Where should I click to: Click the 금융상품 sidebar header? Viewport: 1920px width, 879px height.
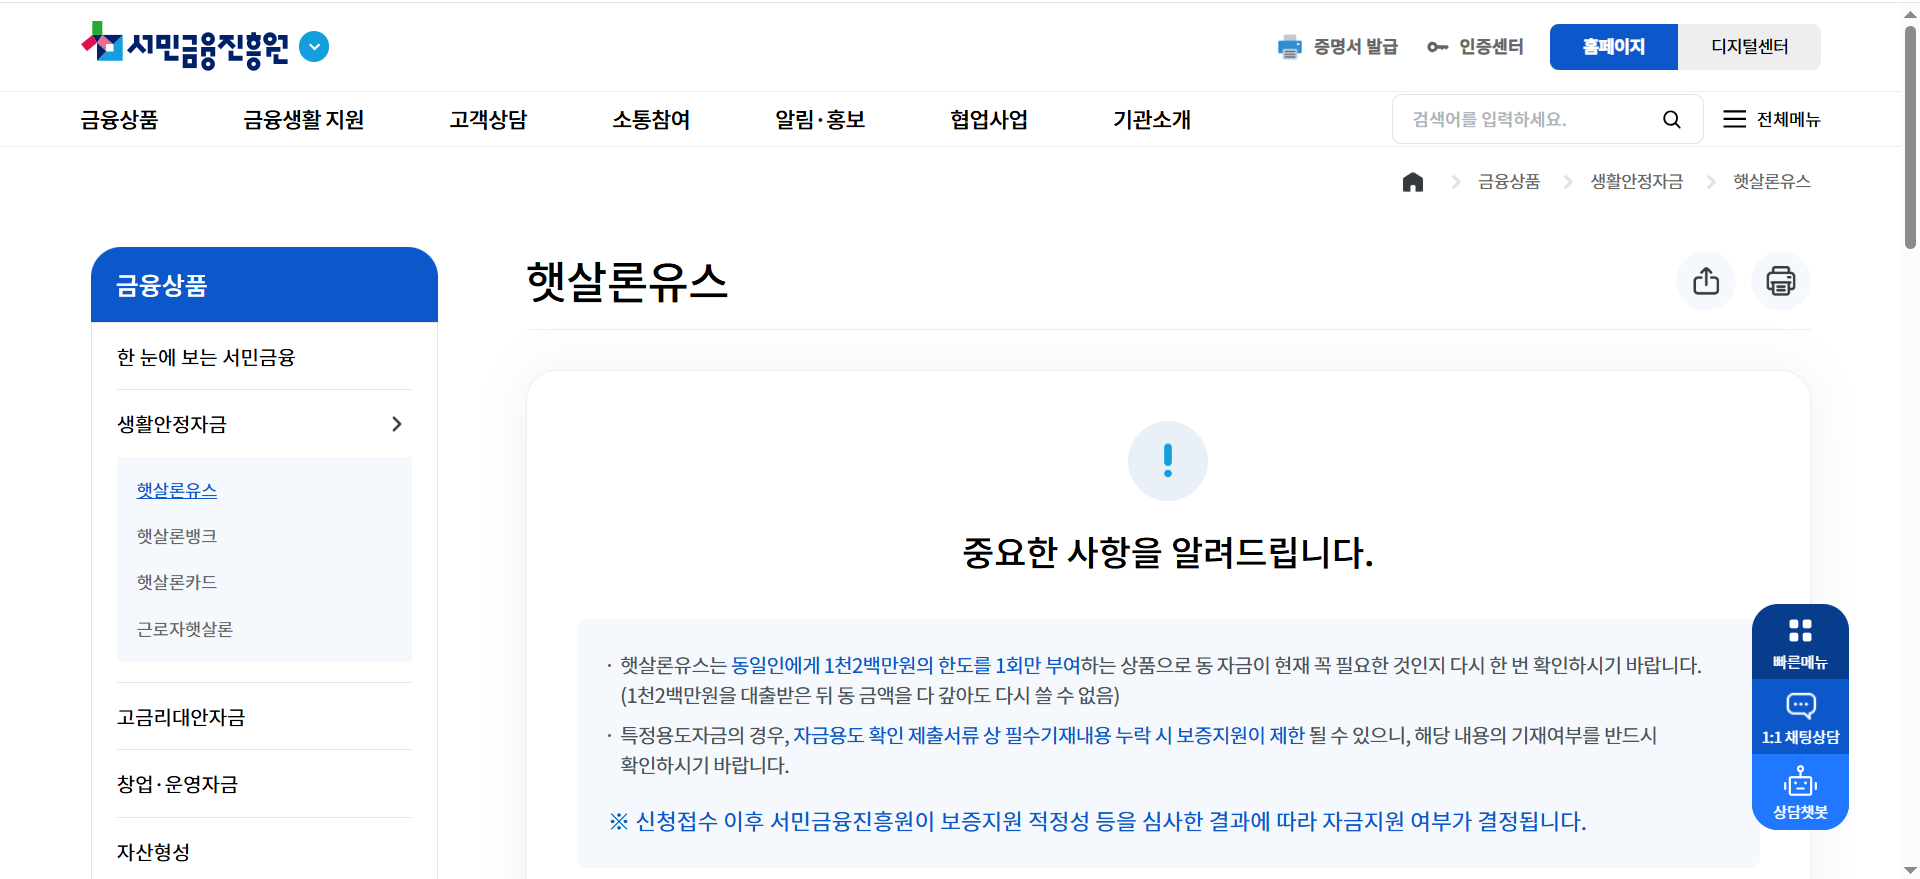[x=264, y=285]
